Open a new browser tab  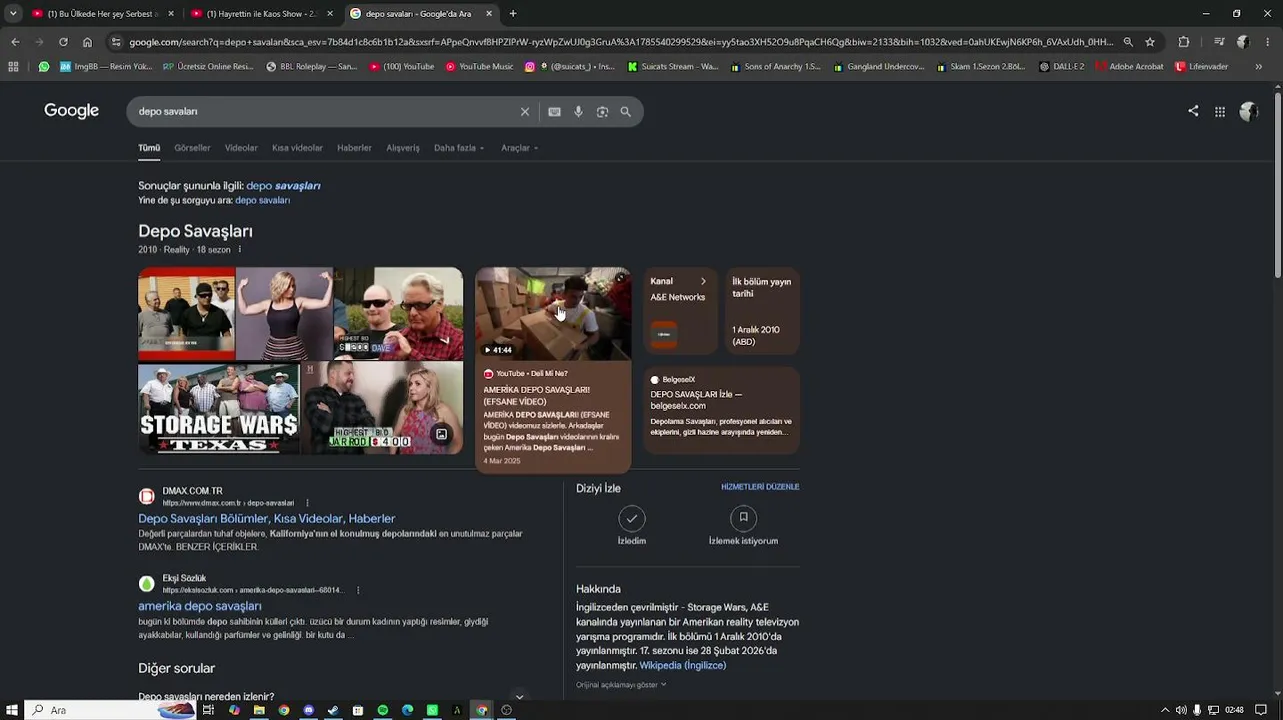point(513,14)
